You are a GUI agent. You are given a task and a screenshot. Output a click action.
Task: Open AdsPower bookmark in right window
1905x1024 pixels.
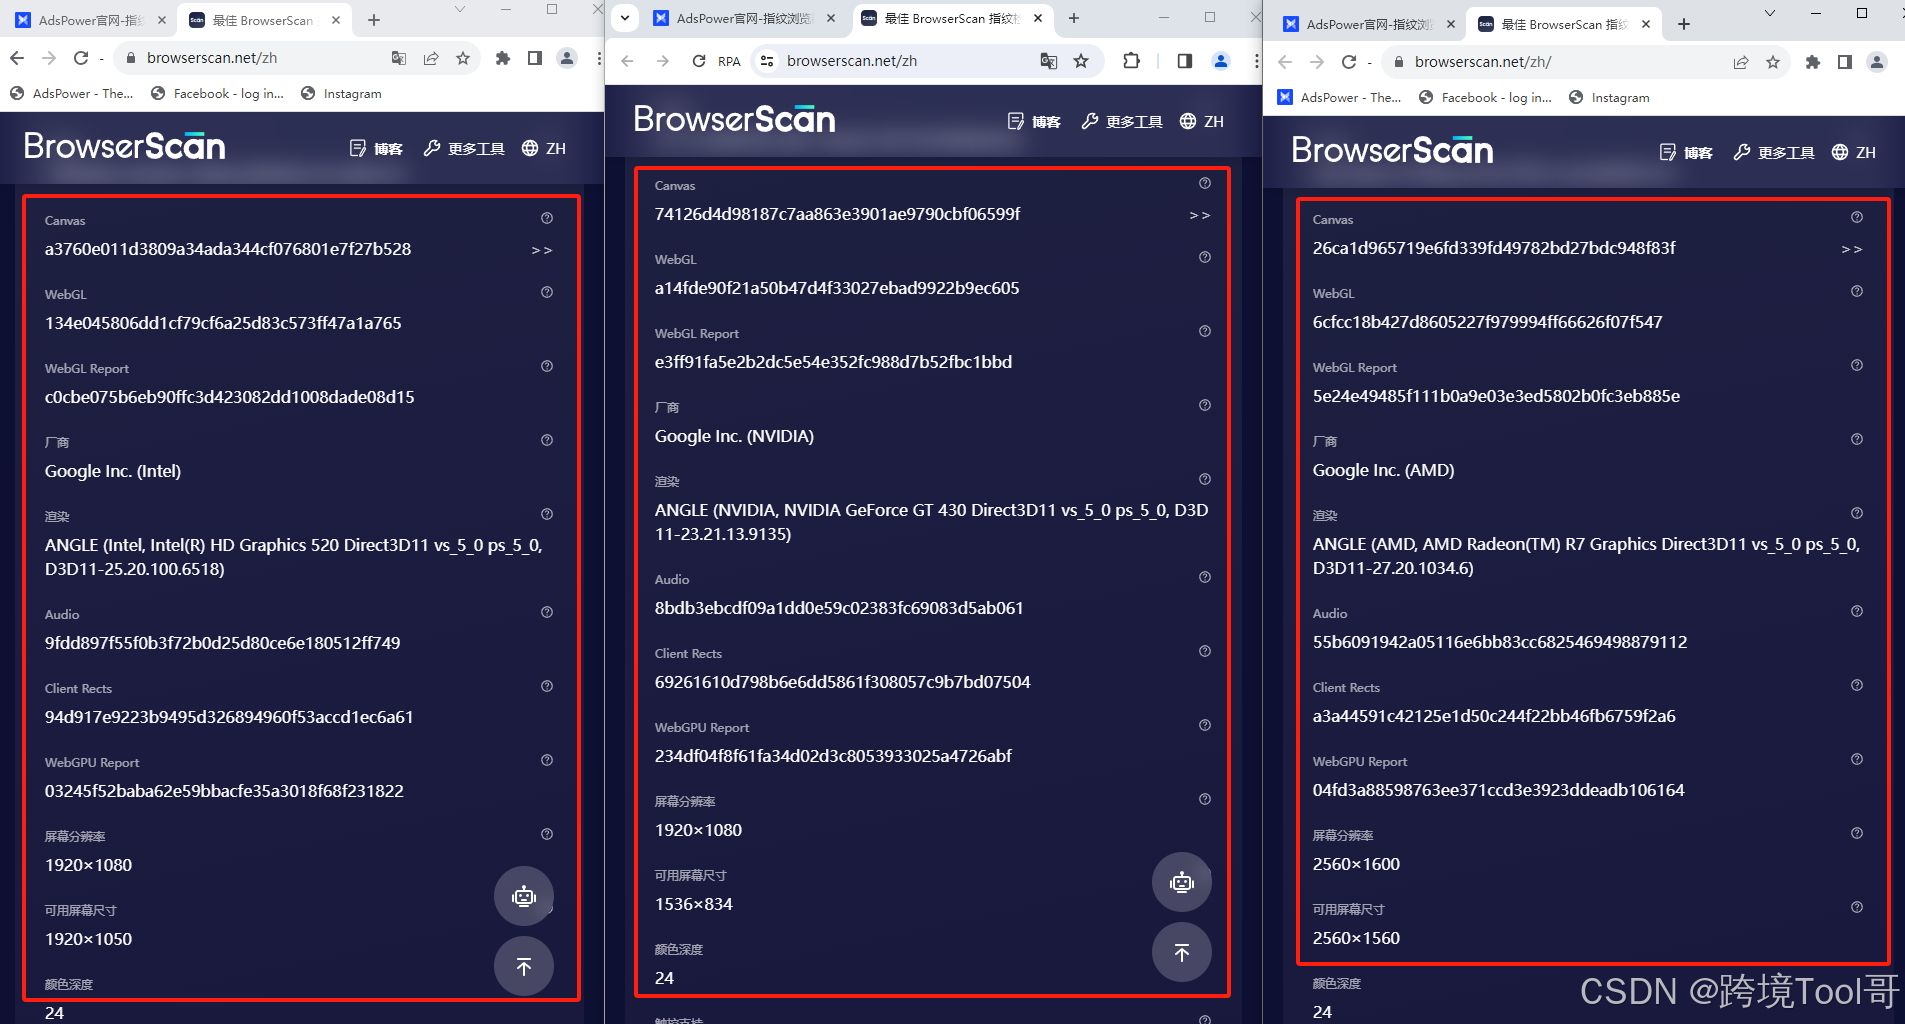coord(1339,98)
